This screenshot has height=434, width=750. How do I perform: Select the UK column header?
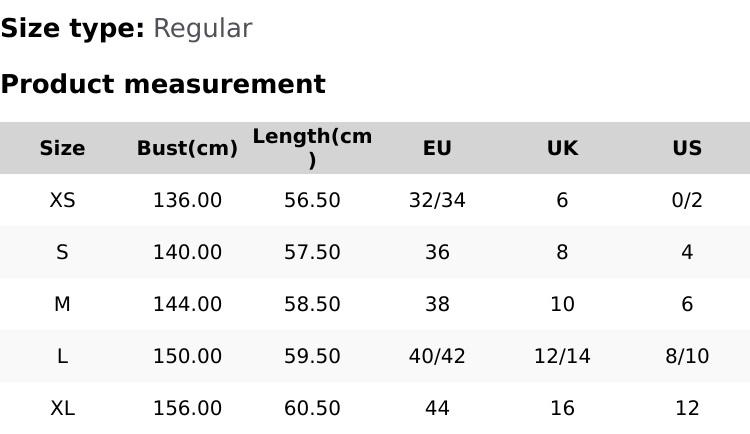[562, 148]
